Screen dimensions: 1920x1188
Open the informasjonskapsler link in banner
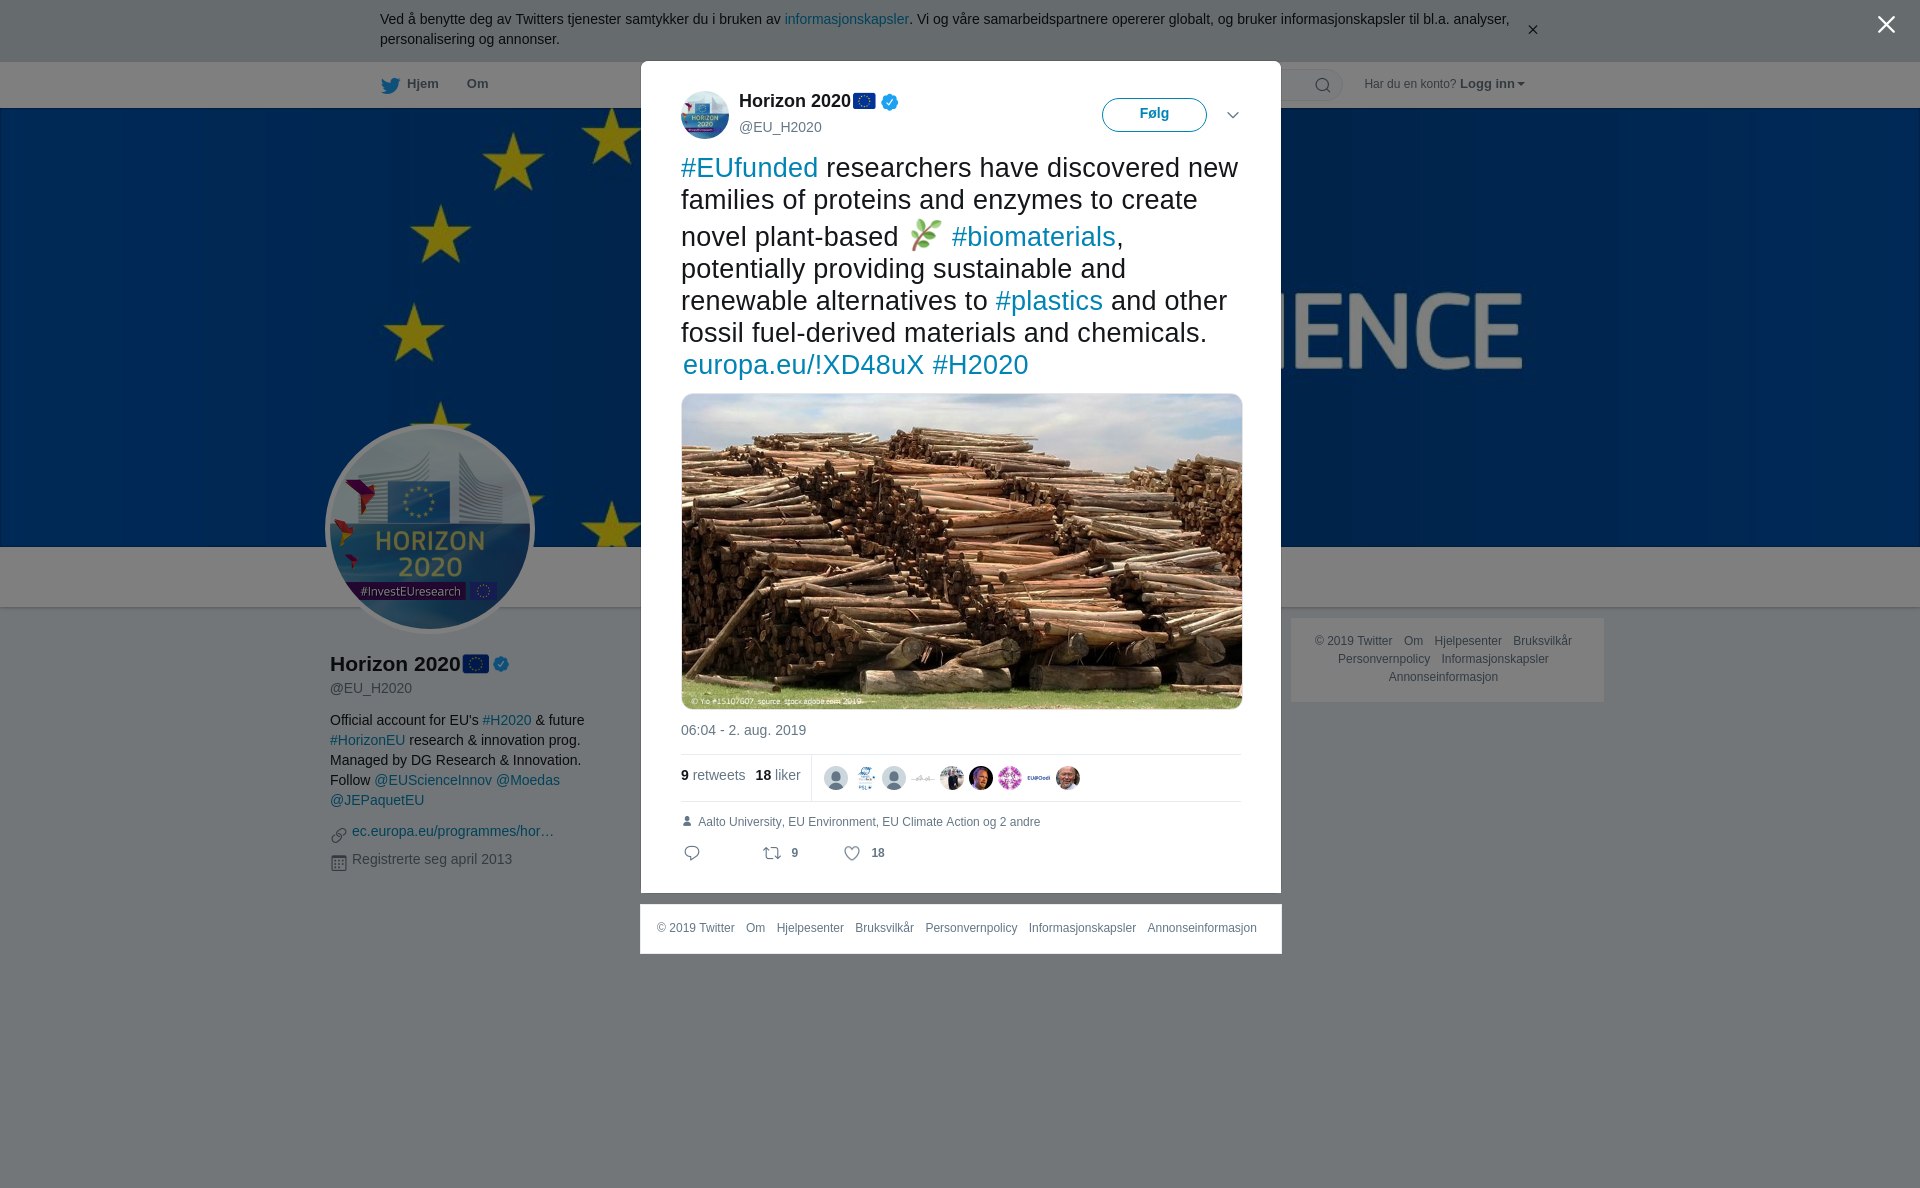[x=846, y=19]
